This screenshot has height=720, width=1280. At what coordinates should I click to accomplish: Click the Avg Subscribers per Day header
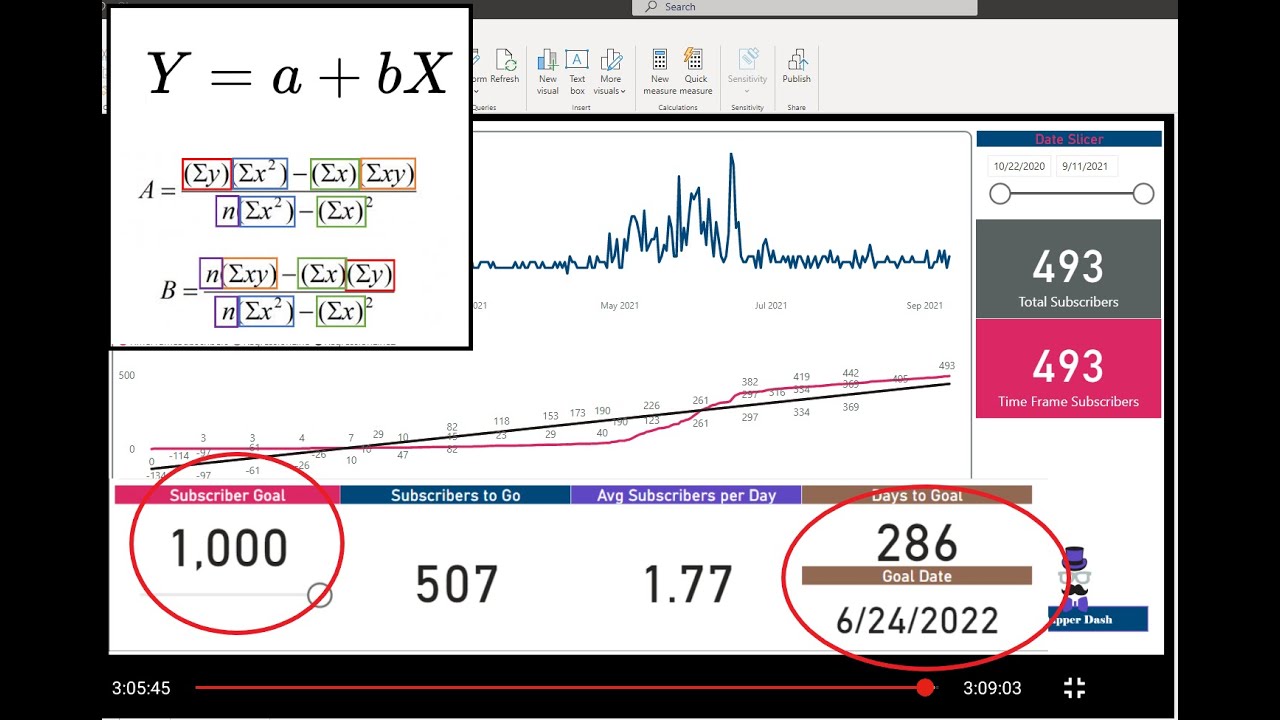686,495
